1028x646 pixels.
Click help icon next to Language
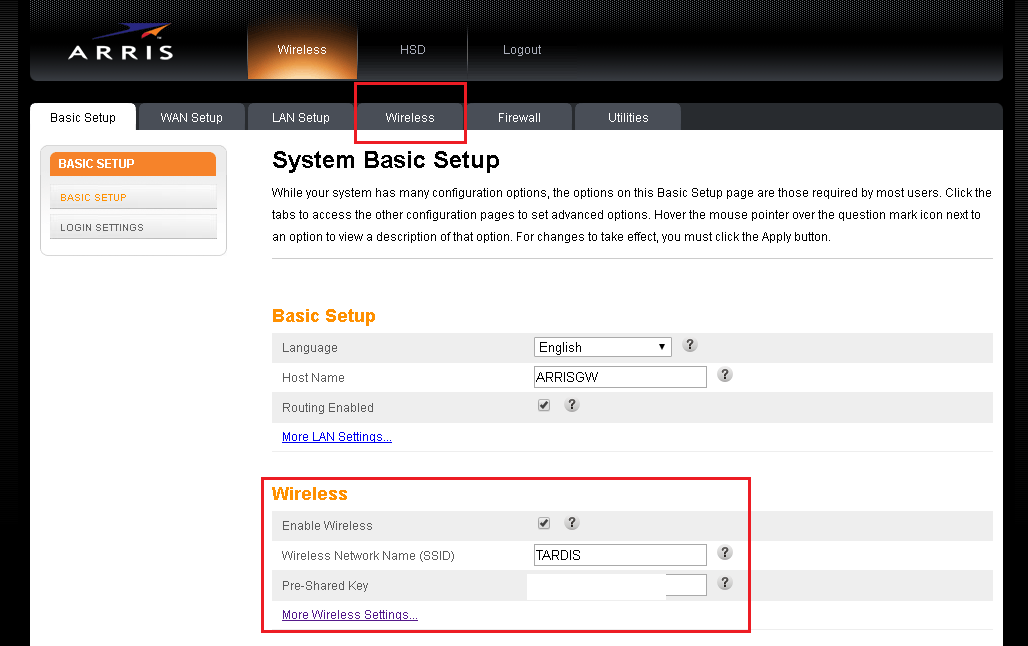[x=689, y=345]
